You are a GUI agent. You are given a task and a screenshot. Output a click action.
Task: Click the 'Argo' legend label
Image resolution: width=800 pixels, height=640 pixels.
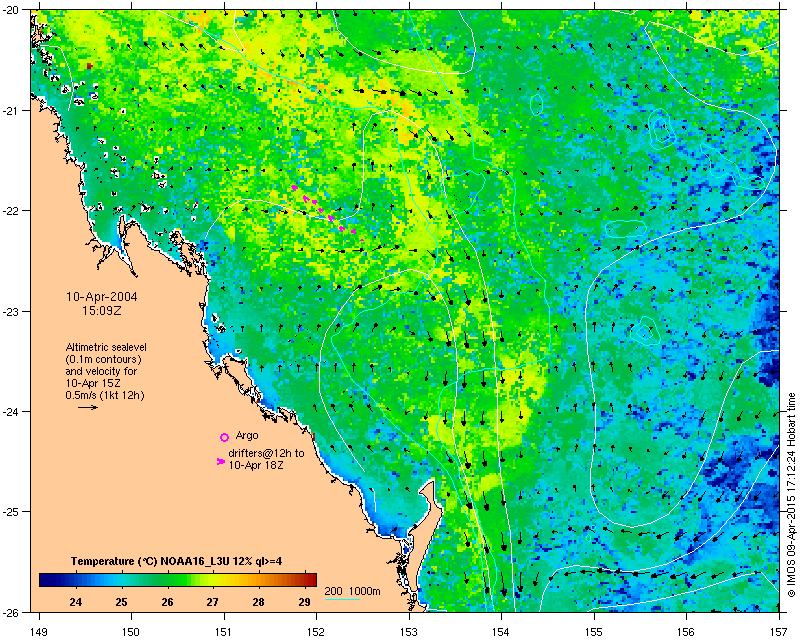247,436
